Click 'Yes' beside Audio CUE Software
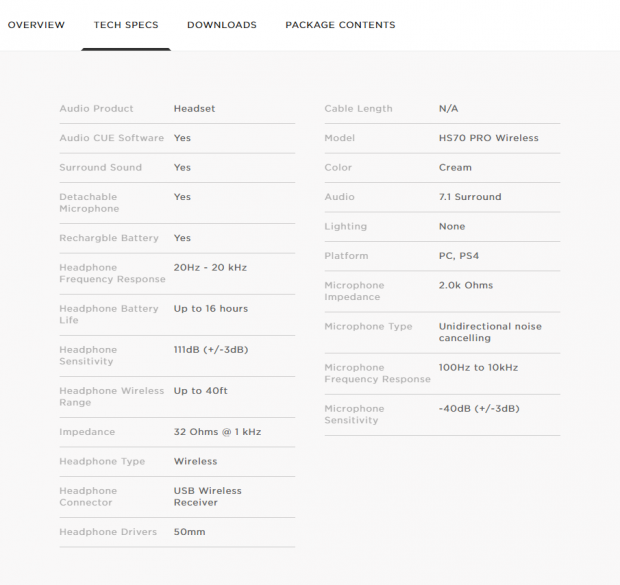 tap(182, 138)
